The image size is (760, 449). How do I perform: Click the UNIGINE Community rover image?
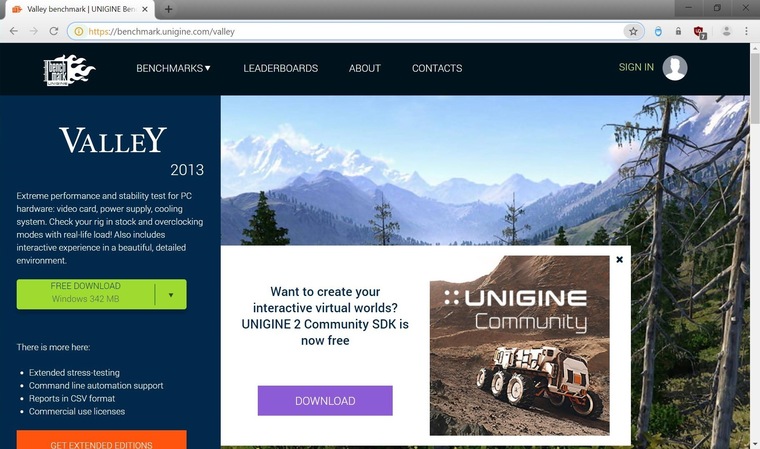point(520,345)
